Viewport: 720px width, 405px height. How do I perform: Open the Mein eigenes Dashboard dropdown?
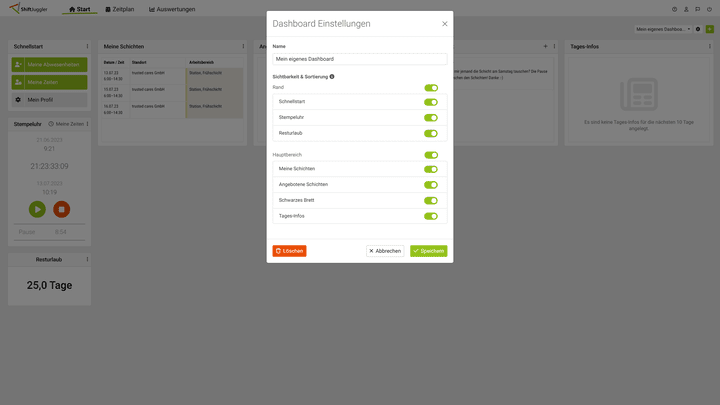point(663,29)
